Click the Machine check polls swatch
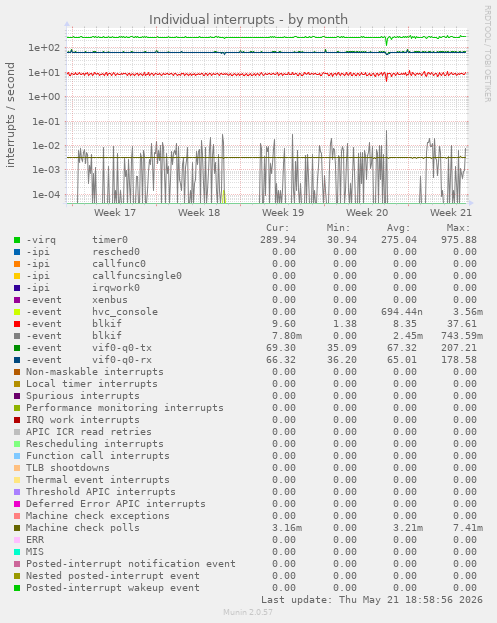 point(17,528)
